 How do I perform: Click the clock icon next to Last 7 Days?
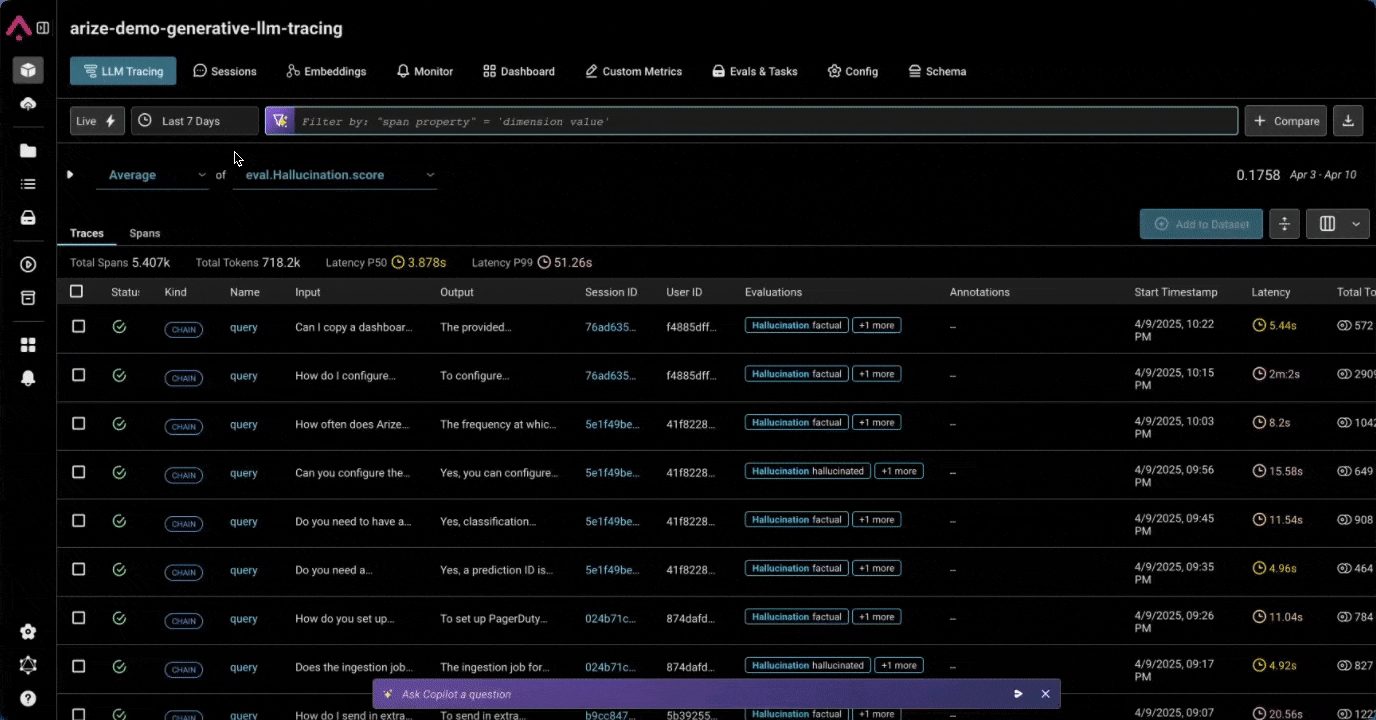coord(145,121)
